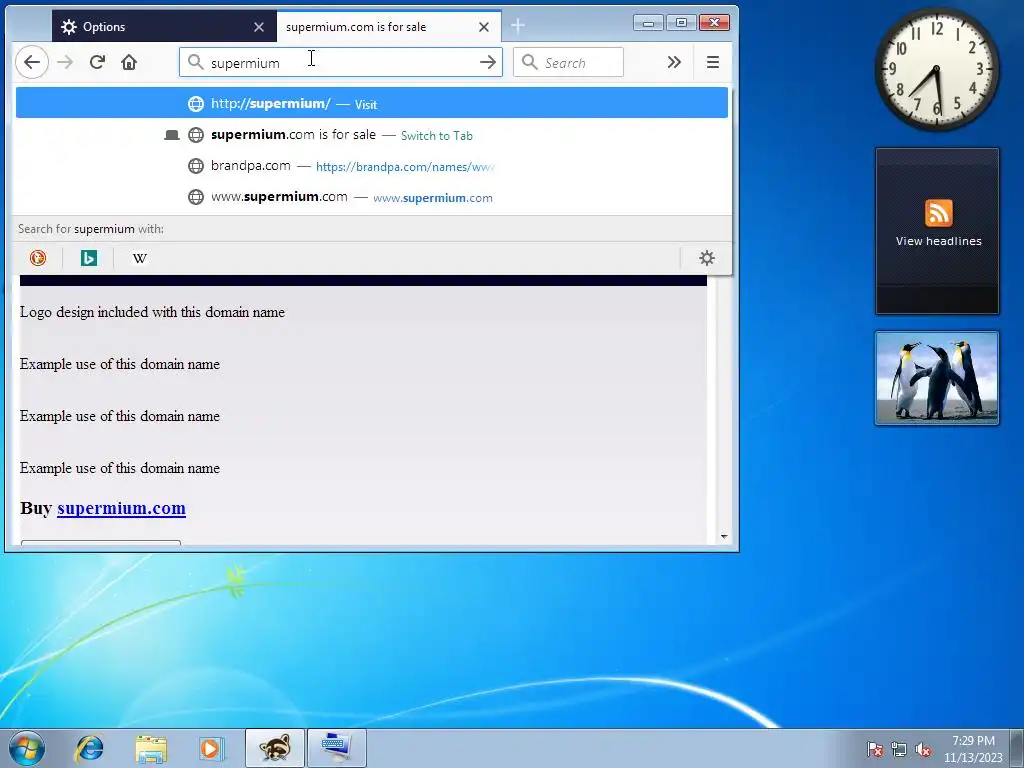Click the address bar containing supermium
This screenshot has height=768, width=1024.
coord(340,62)
